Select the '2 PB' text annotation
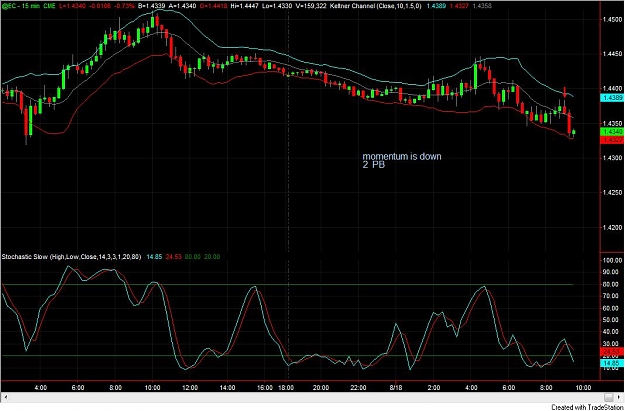The height and width of the screenshot is (411, 625). [373, 165]
